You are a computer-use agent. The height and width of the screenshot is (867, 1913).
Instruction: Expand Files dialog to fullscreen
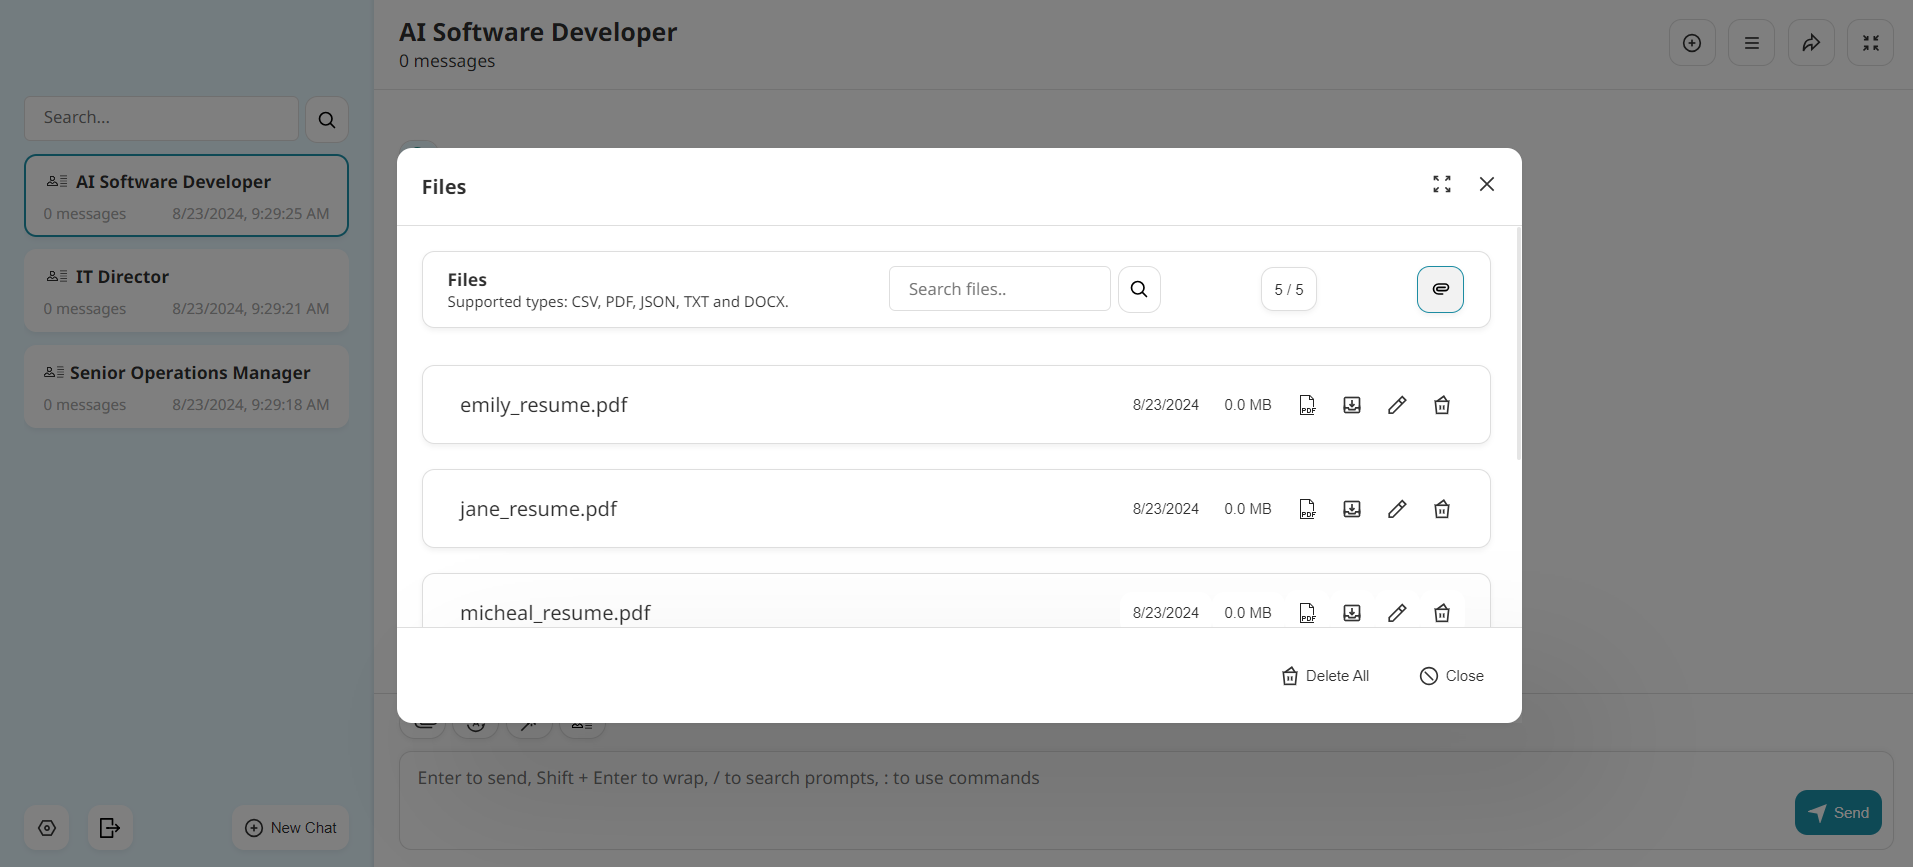click(x=1442, y=184)
